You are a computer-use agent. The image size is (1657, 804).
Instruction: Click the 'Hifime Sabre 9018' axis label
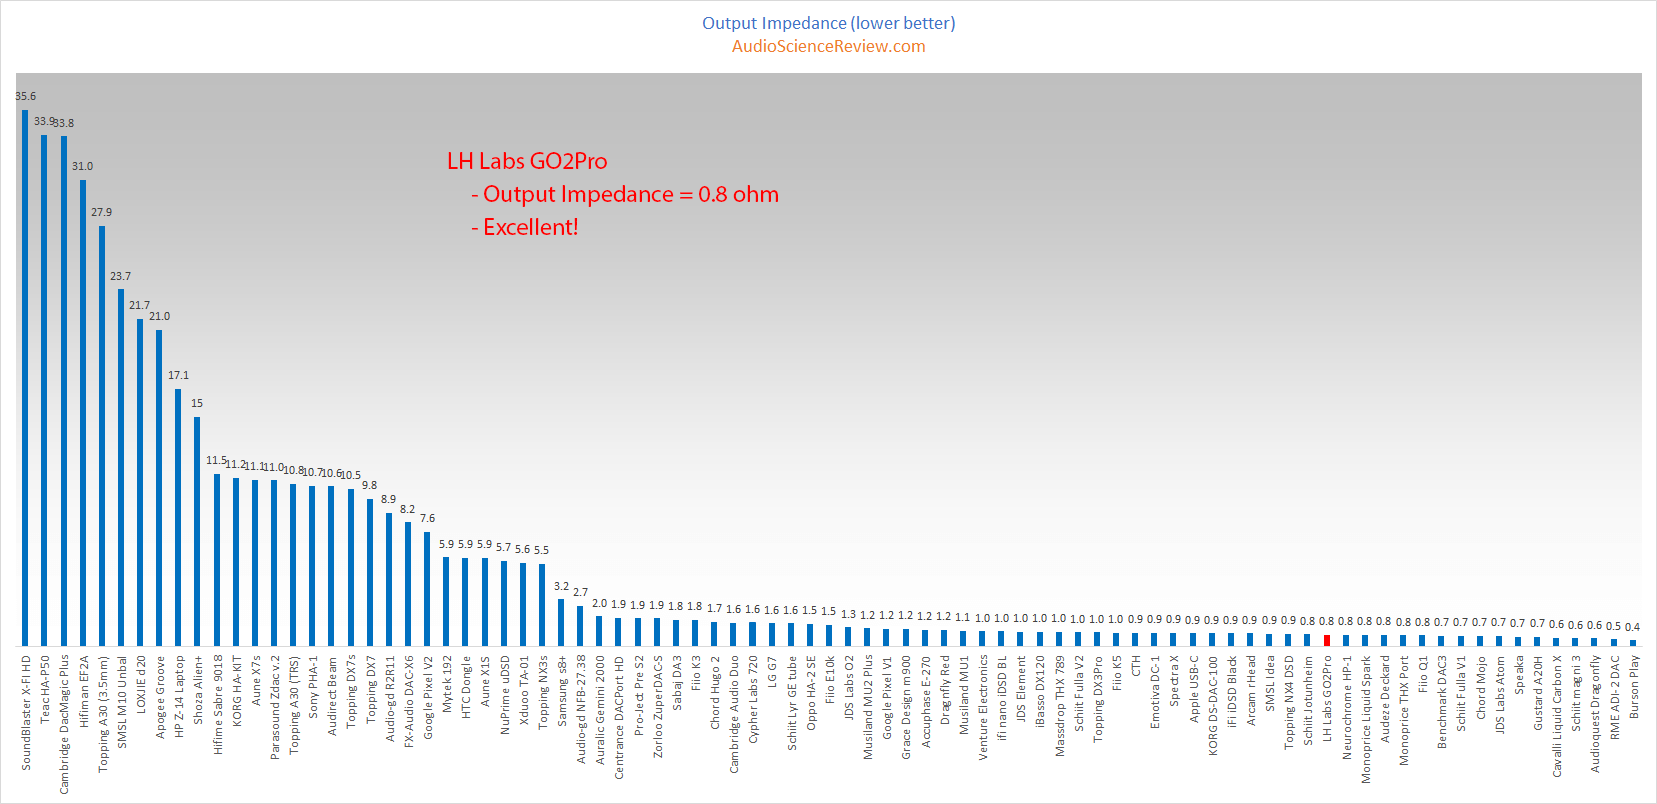click(217, 705)
